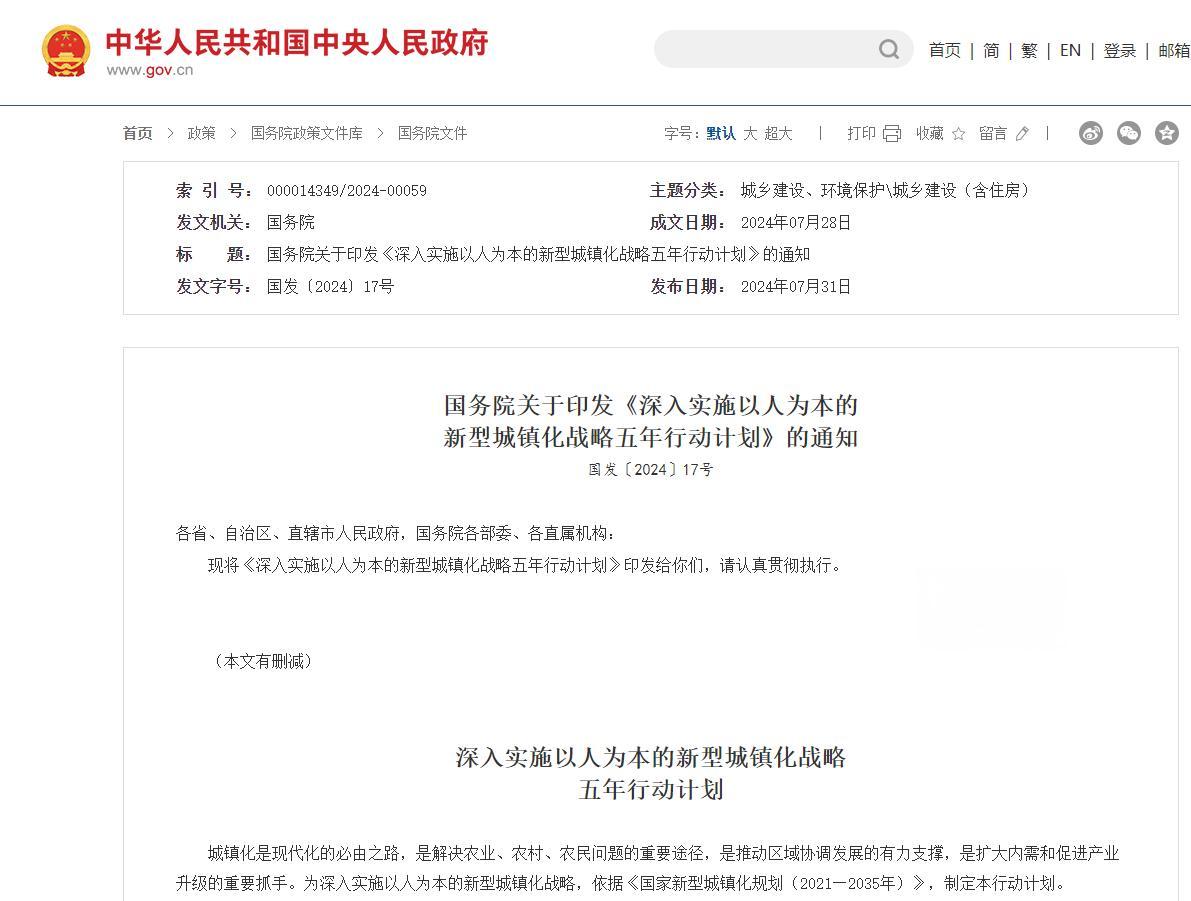
Task: Open the 登录 login link
Action: pos(1119,51)
